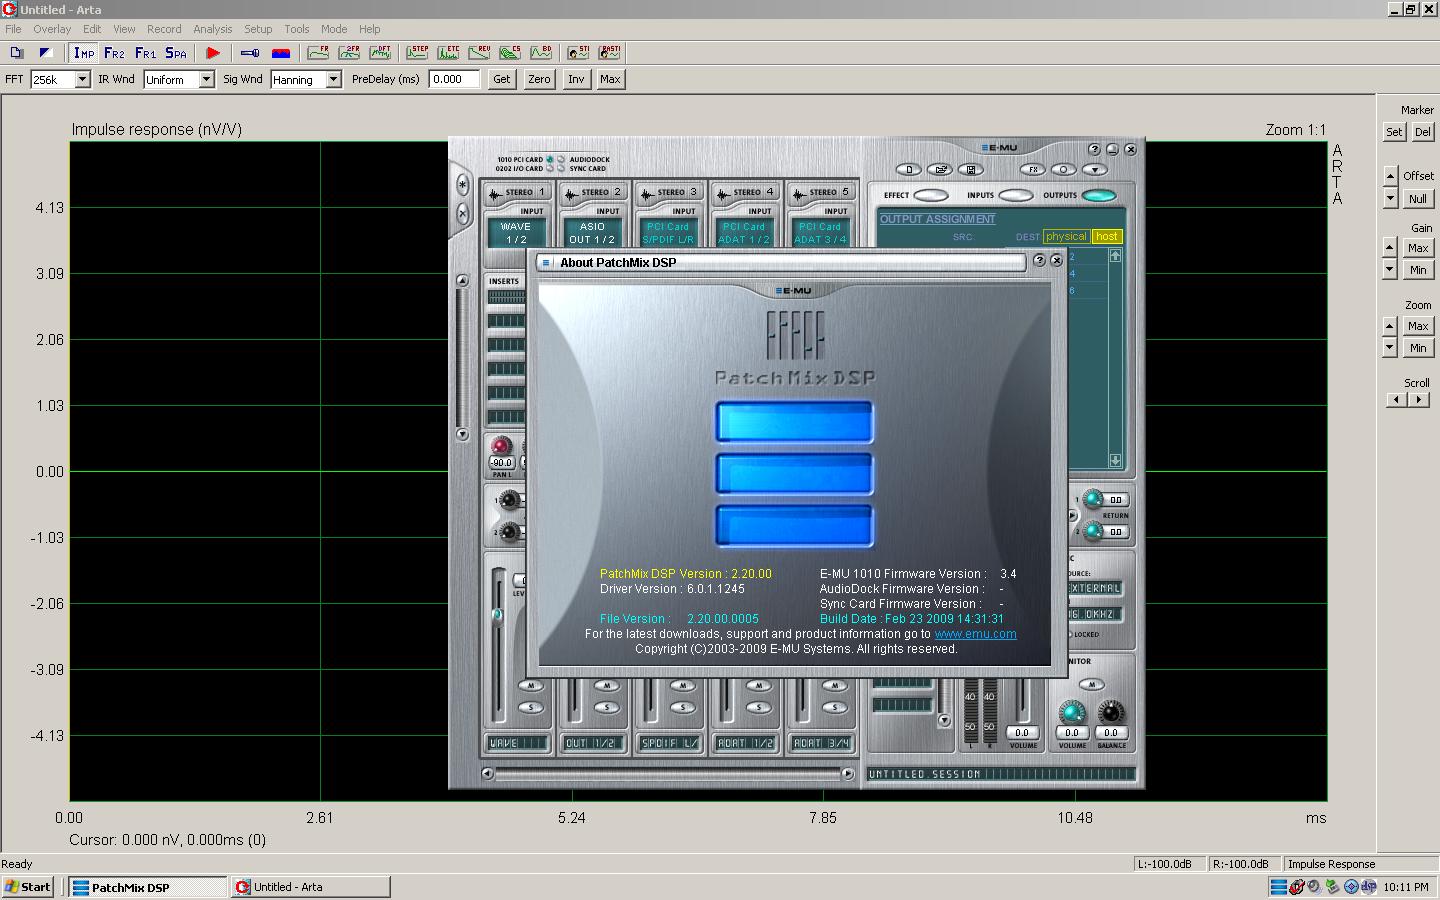This screenshot has height=900, width=1440.
Task: Open the File menu
Action: click(x=13, y=29)
